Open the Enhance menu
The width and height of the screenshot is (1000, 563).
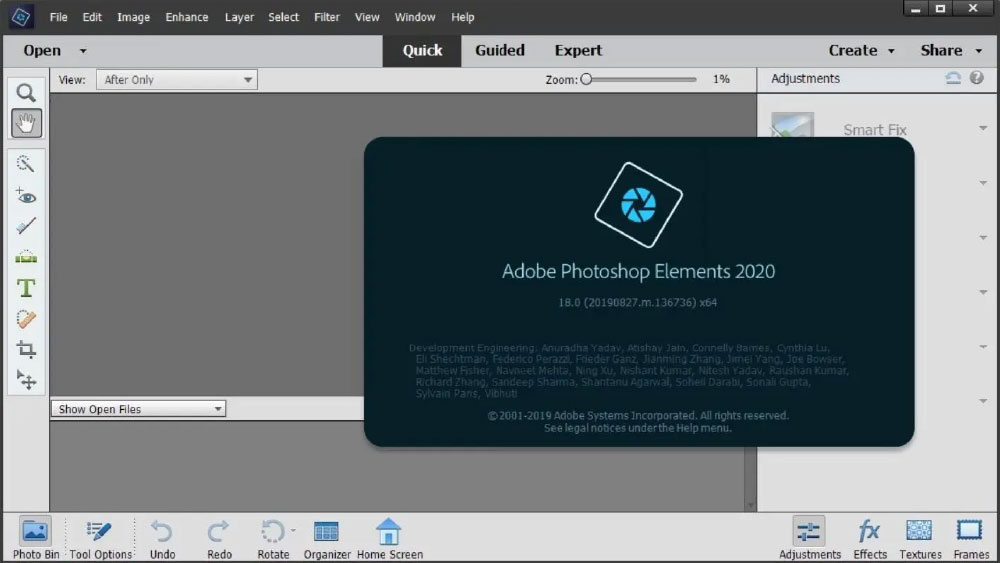tap(187, 17)
